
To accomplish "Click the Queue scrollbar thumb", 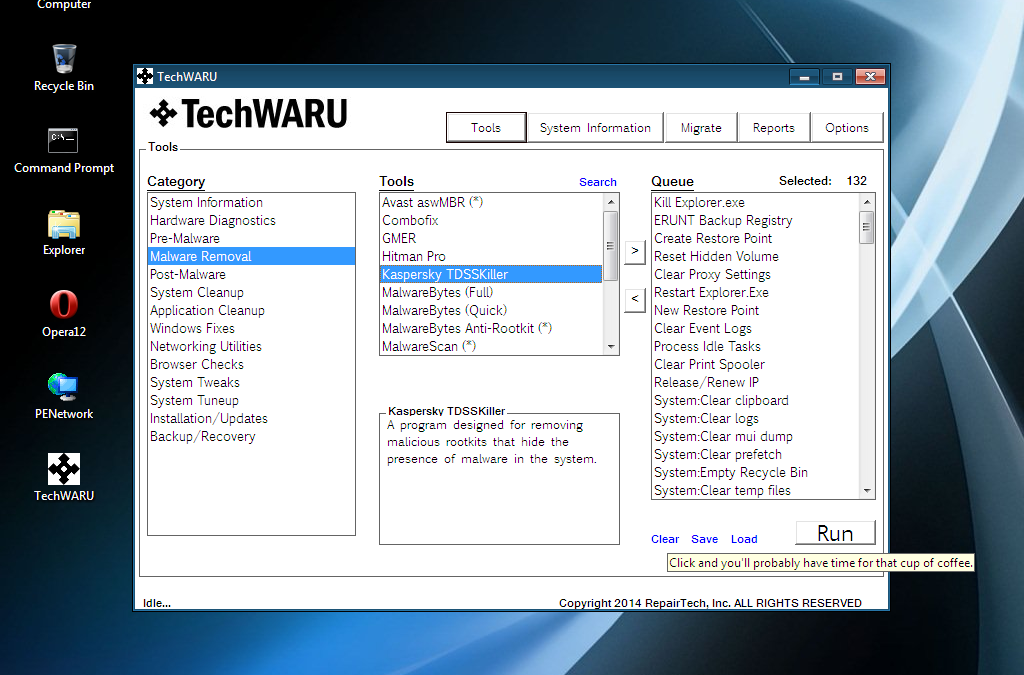I will (x=867, y=227).
